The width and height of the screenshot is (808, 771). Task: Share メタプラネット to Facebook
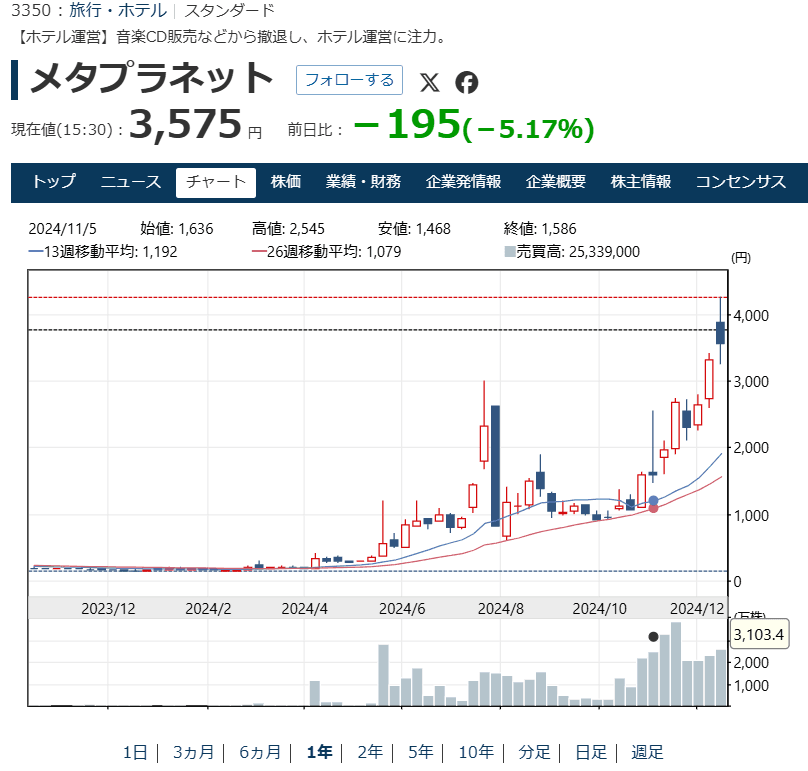465,83
